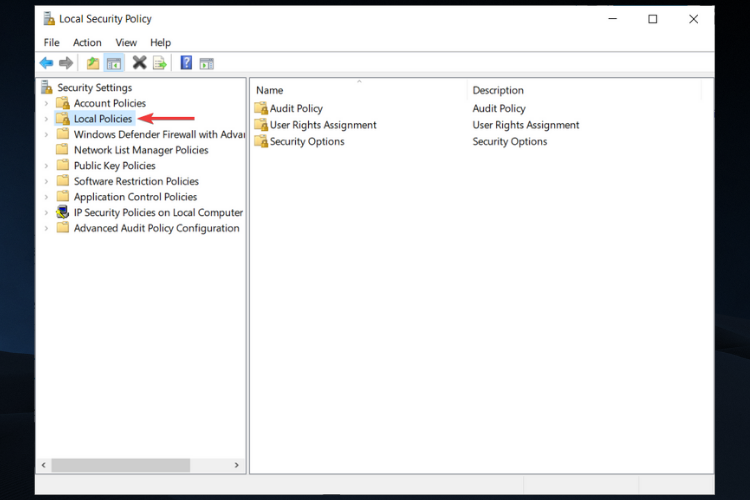
Task: Expand the Local Policies node
Action: click(46, 119)
